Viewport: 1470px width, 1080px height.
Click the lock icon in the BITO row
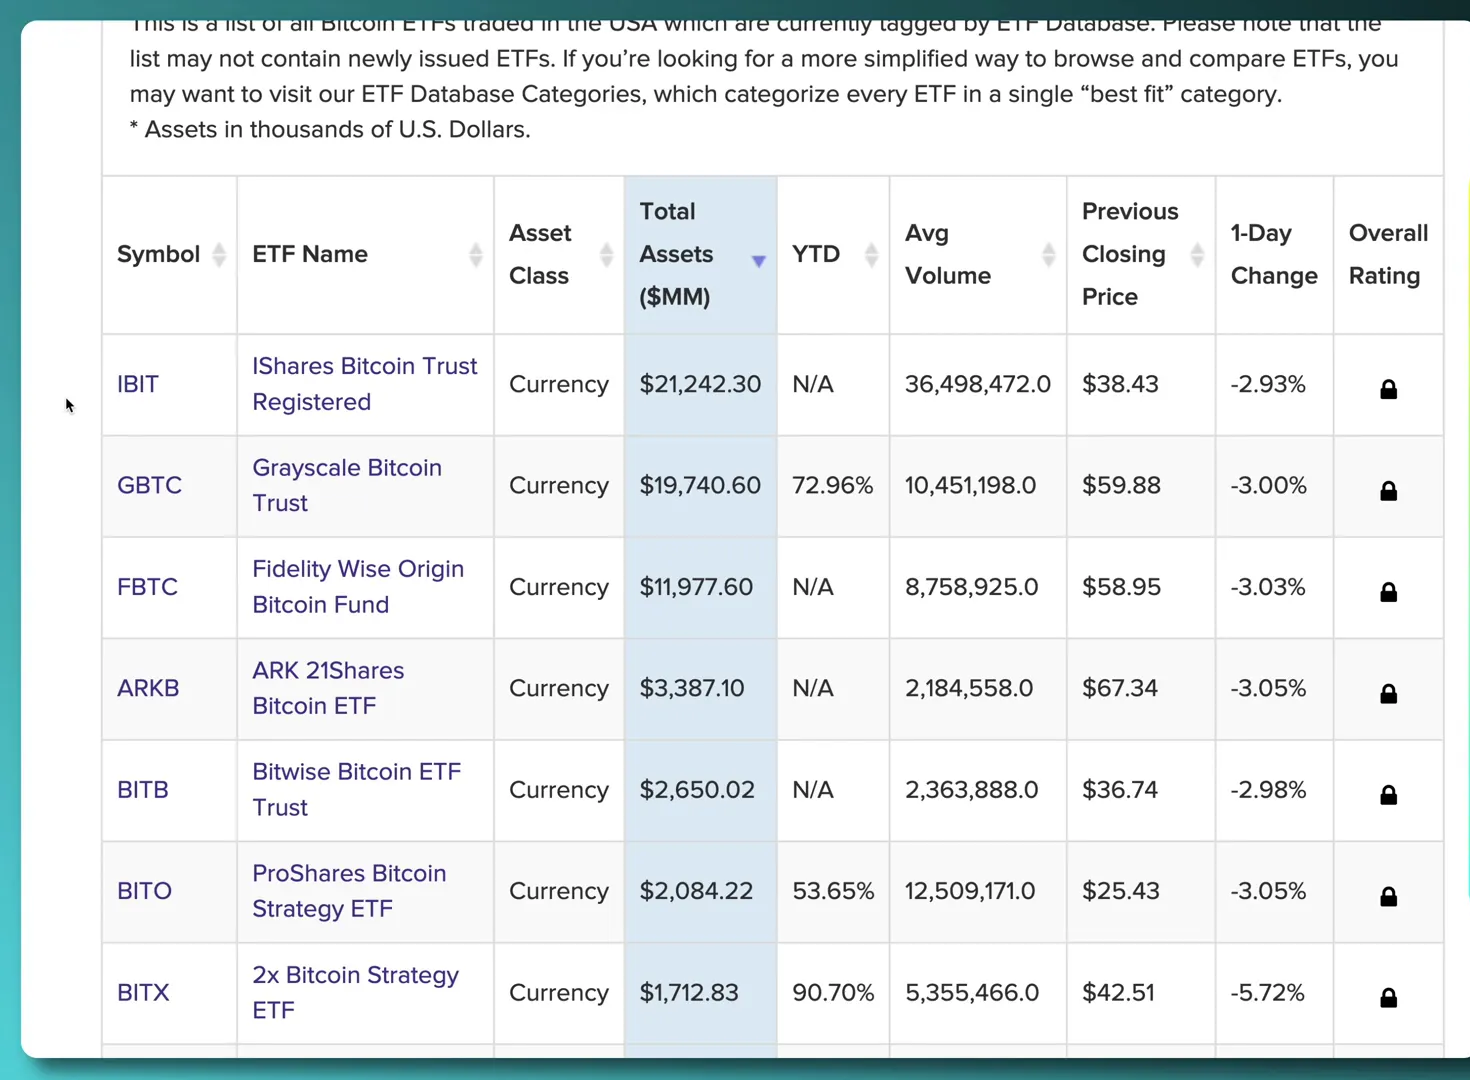[1388, 896]
